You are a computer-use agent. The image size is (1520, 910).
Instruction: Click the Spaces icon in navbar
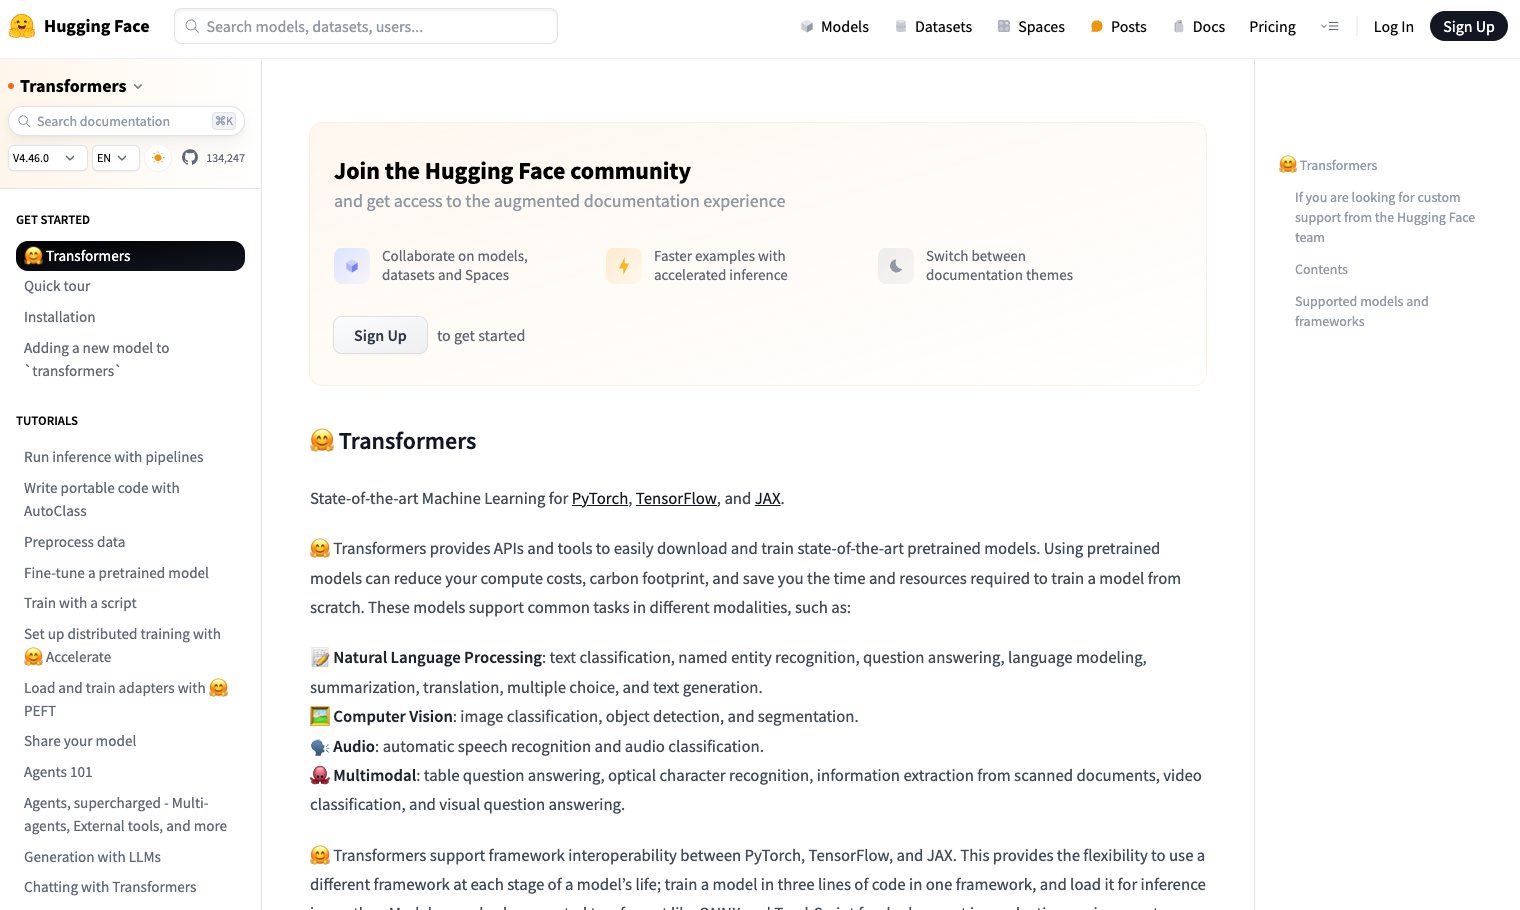click(x=1004, y=27)
